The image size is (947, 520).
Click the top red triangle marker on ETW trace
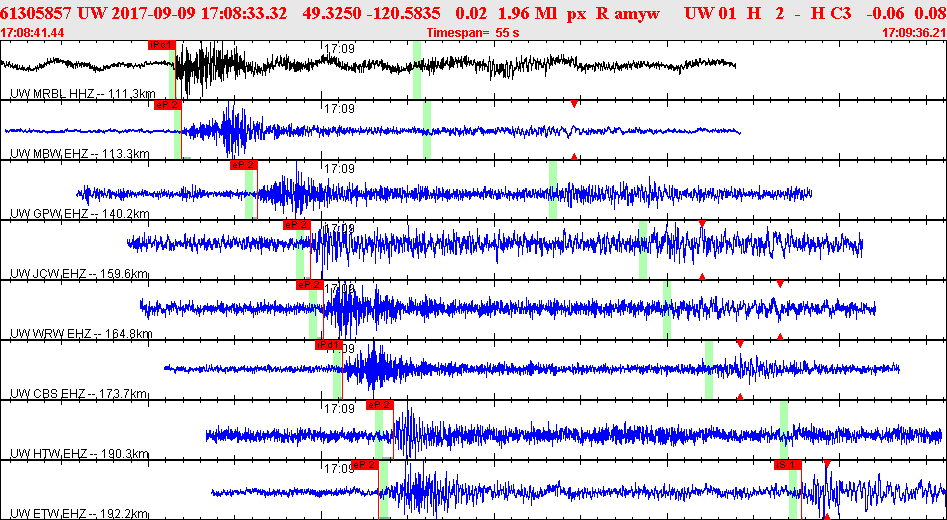click(827, 464)
